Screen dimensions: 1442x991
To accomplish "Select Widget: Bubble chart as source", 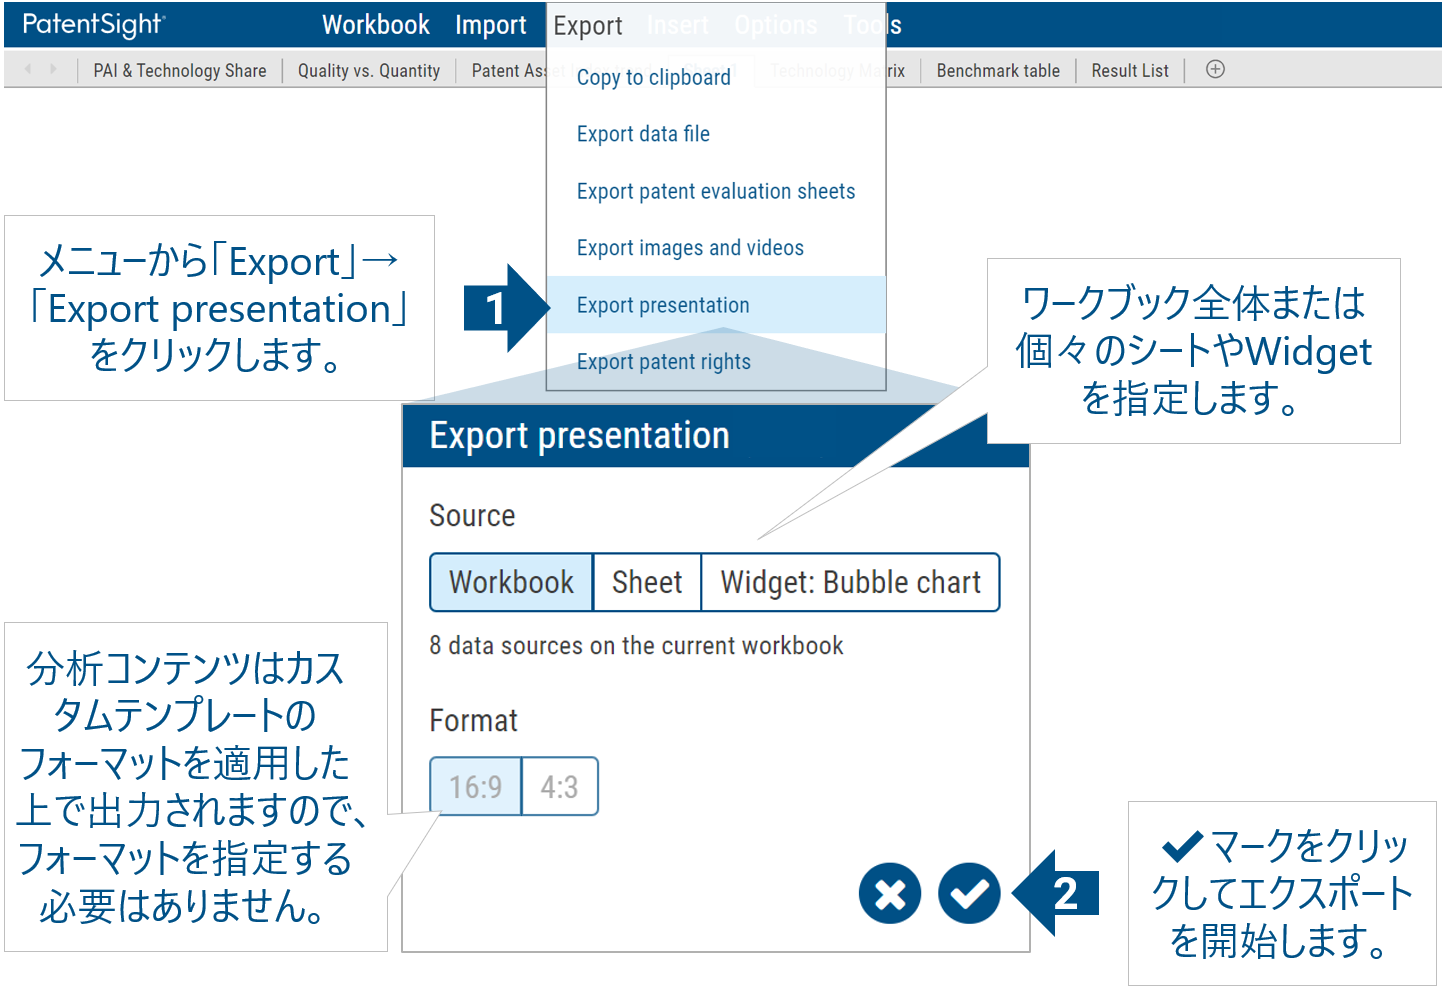I will [x=850, y=582].
